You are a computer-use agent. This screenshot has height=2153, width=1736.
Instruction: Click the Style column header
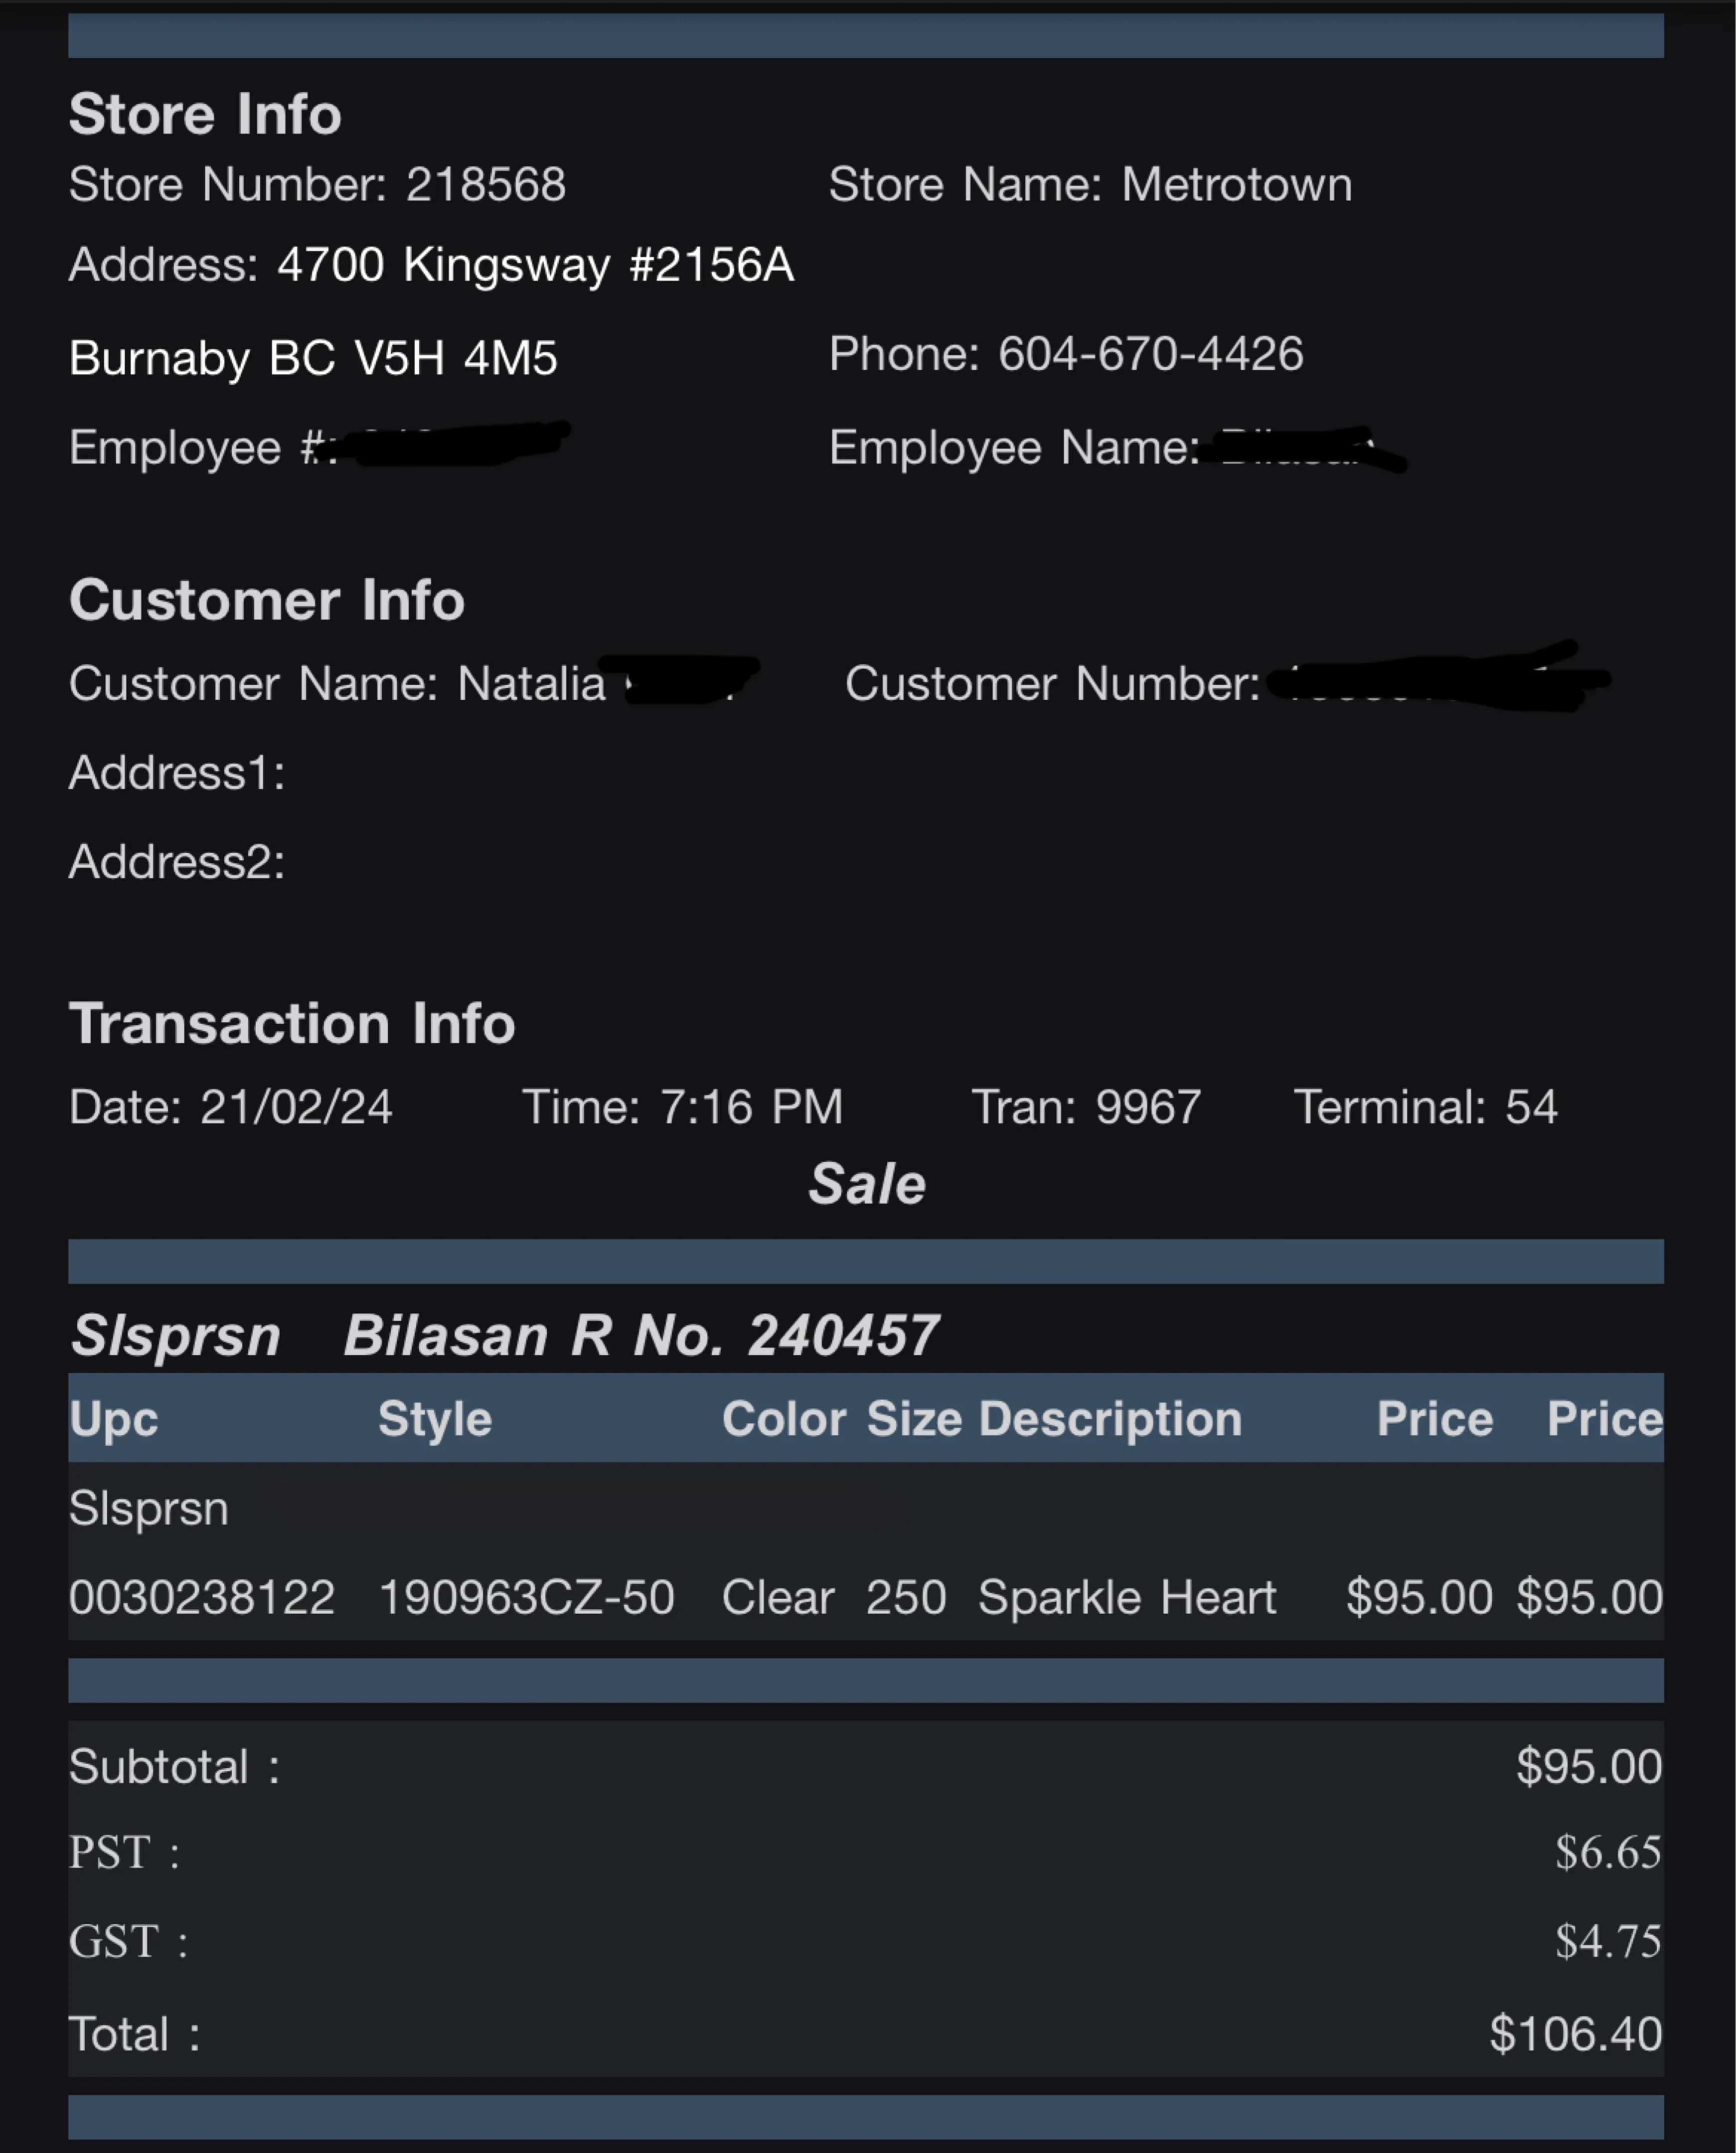435,1419
